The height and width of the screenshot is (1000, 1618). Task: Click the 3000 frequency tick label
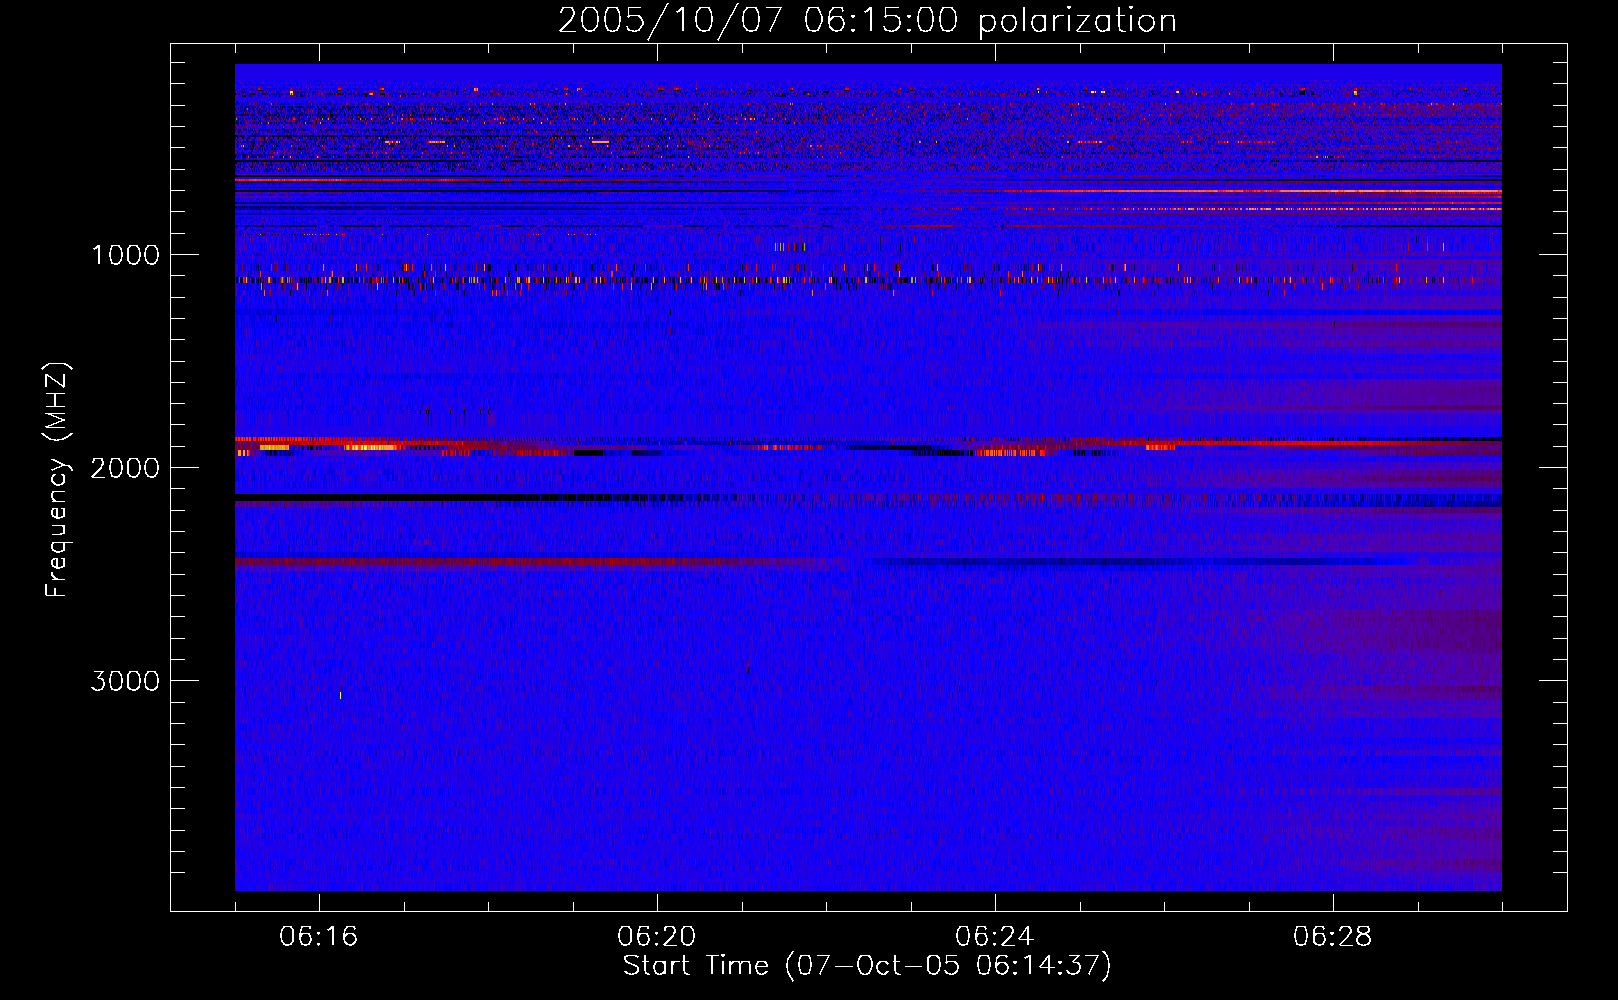tap(125, 681)
